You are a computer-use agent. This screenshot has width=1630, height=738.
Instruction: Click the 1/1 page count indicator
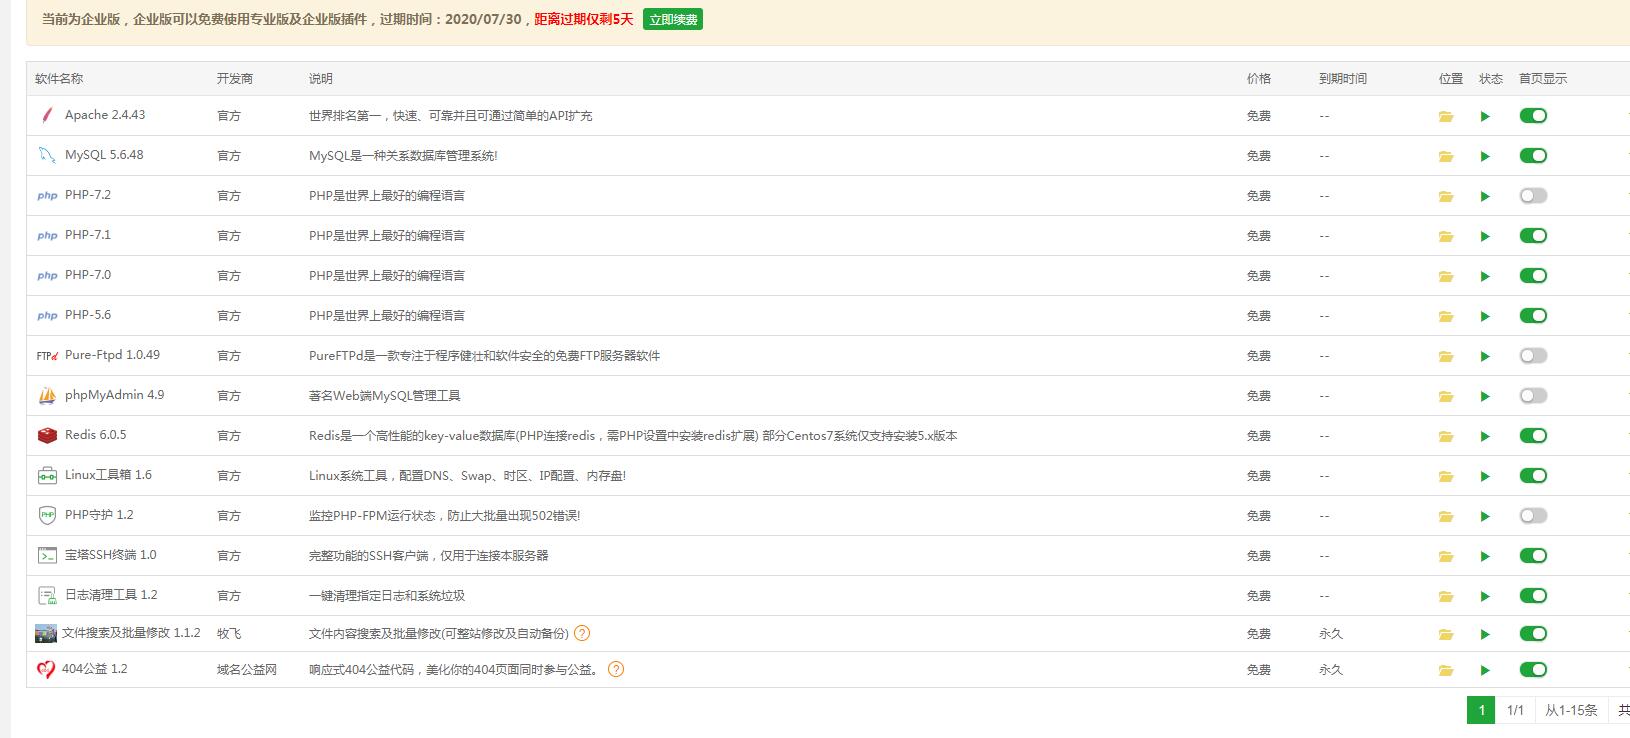click(1515, 710)
